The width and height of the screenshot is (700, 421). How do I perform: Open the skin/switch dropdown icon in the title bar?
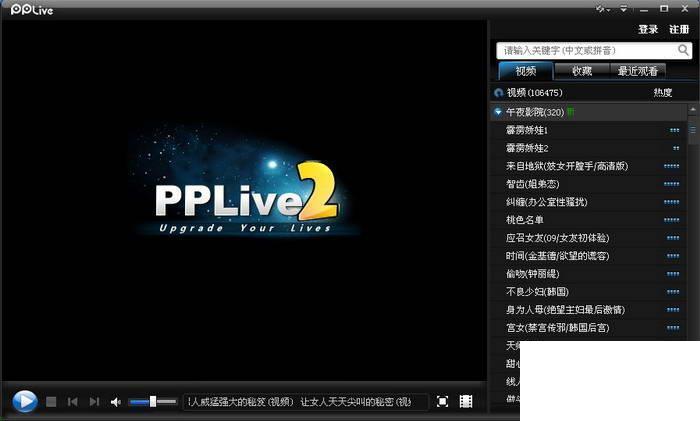coord(603,9)
